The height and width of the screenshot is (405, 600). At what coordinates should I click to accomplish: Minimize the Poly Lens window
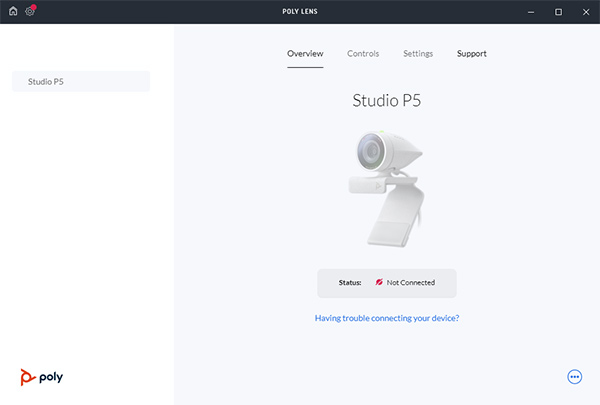[x=531, y=12]
